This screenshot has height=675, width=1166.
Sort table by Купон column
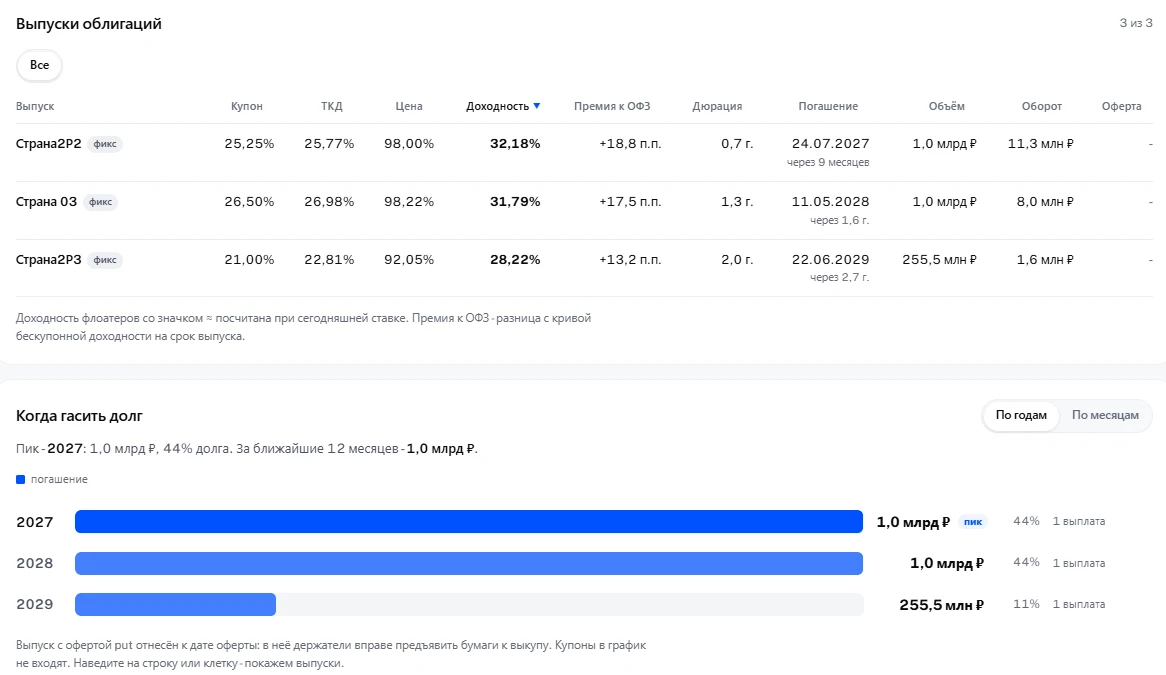(x=247, y=106)
